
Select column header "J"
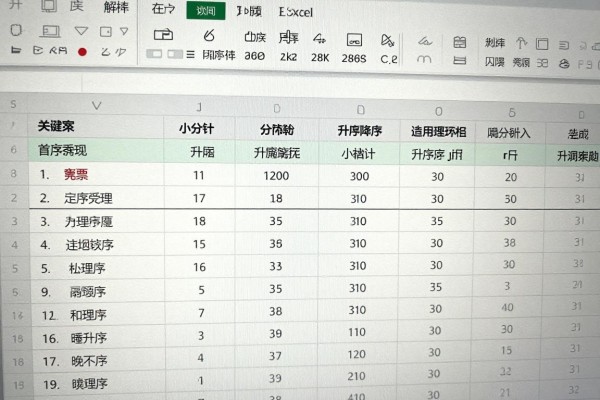tap(199, 107)
